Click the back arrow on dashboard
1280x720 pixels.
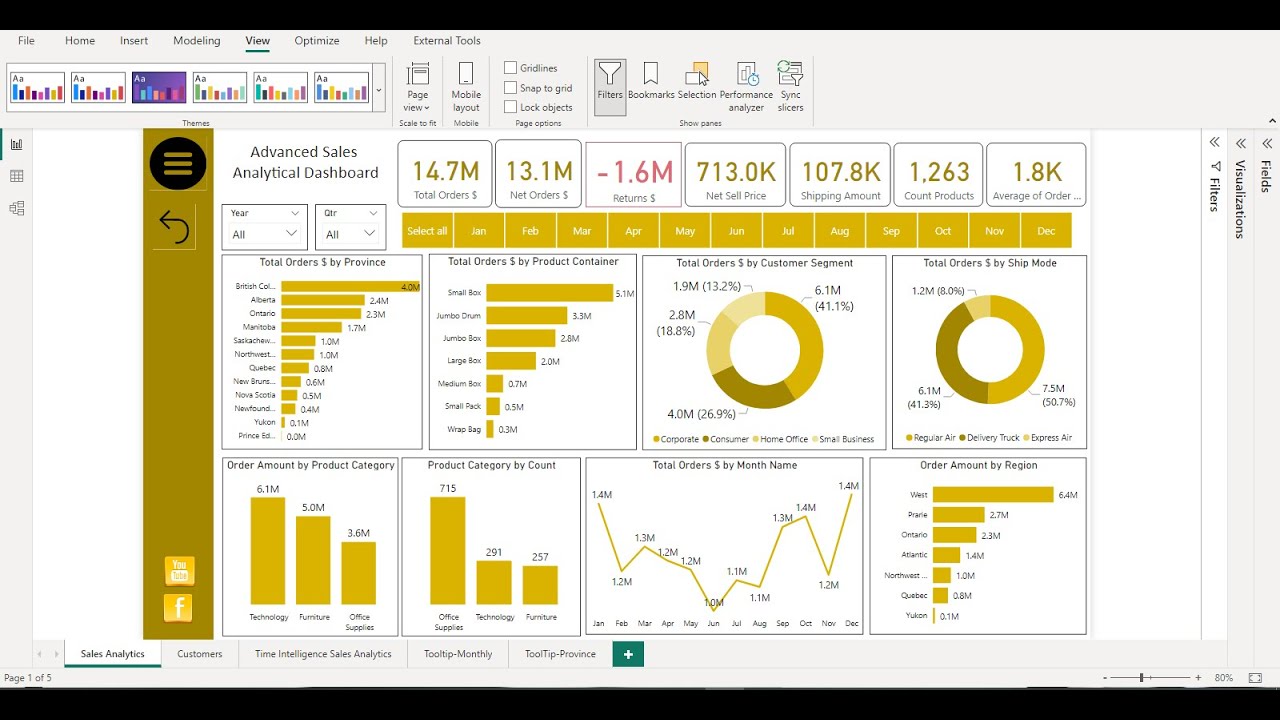click(x=174, y=227)
